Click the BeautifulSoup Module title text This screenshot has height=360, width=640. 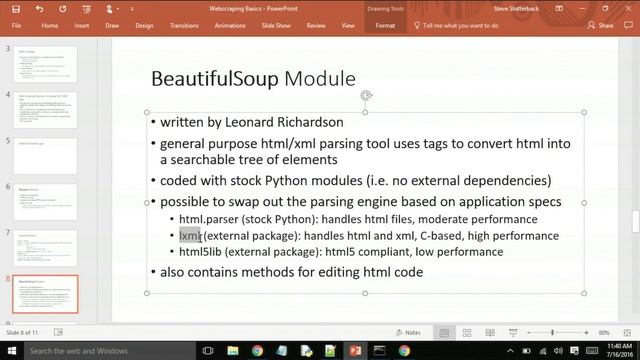[x=253, y=78]
